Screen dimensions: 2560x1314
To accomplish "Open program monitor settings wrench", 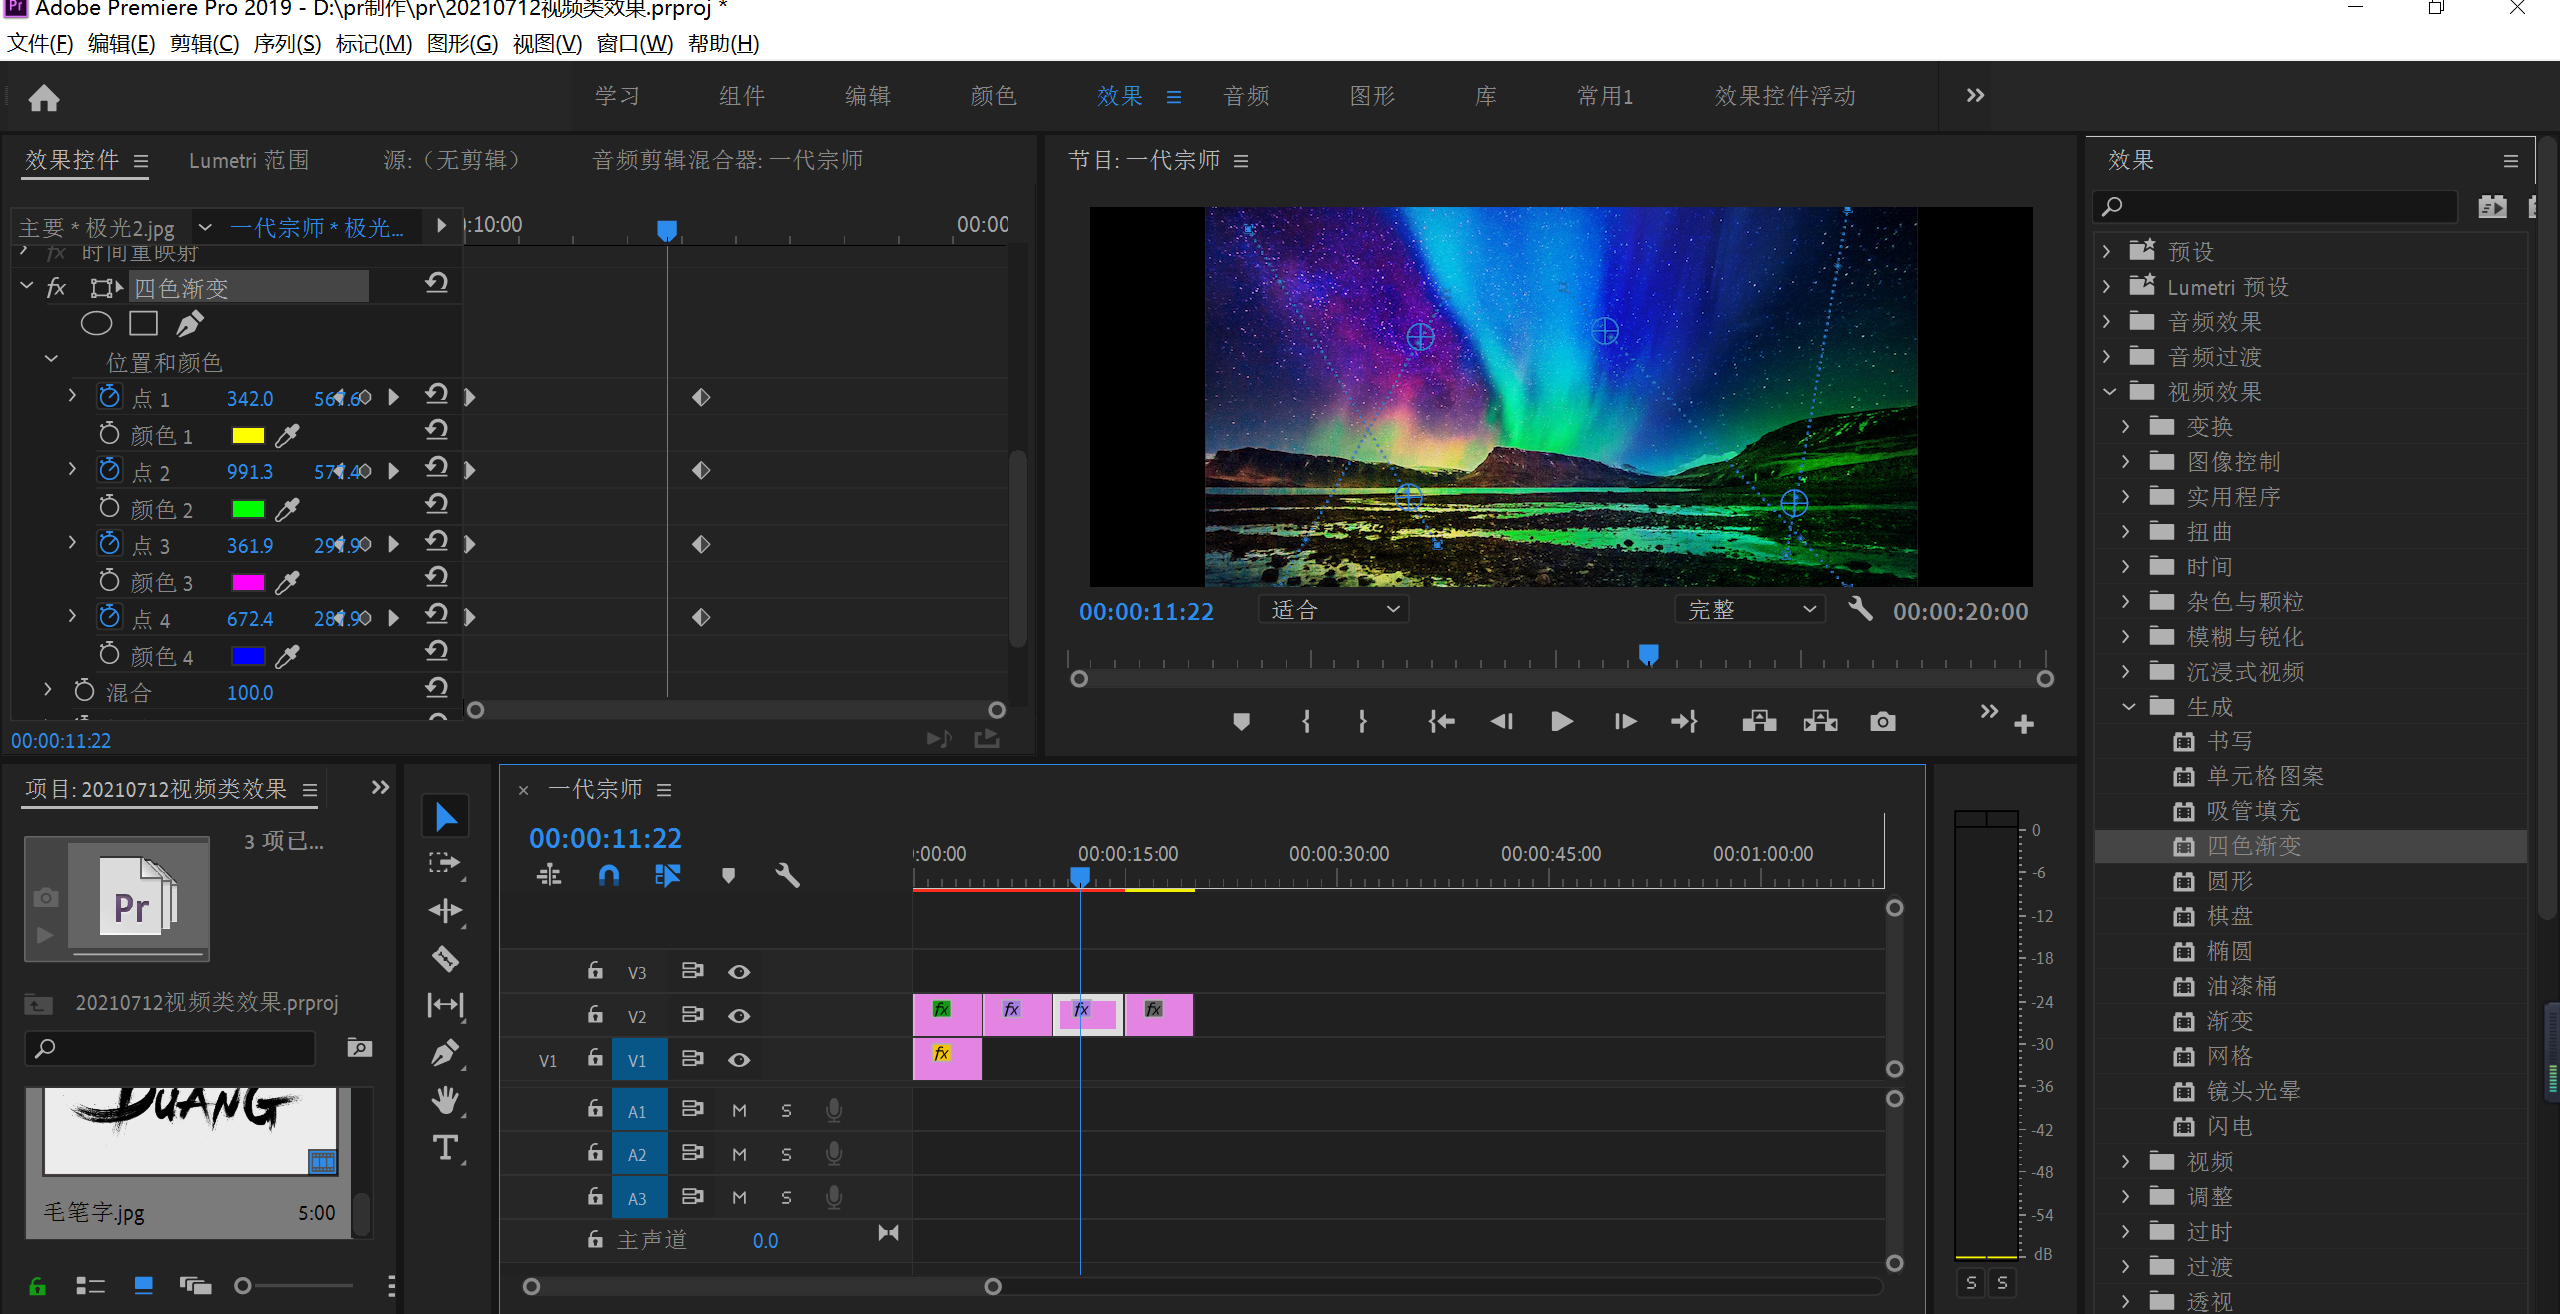I will pos(1860,609).
